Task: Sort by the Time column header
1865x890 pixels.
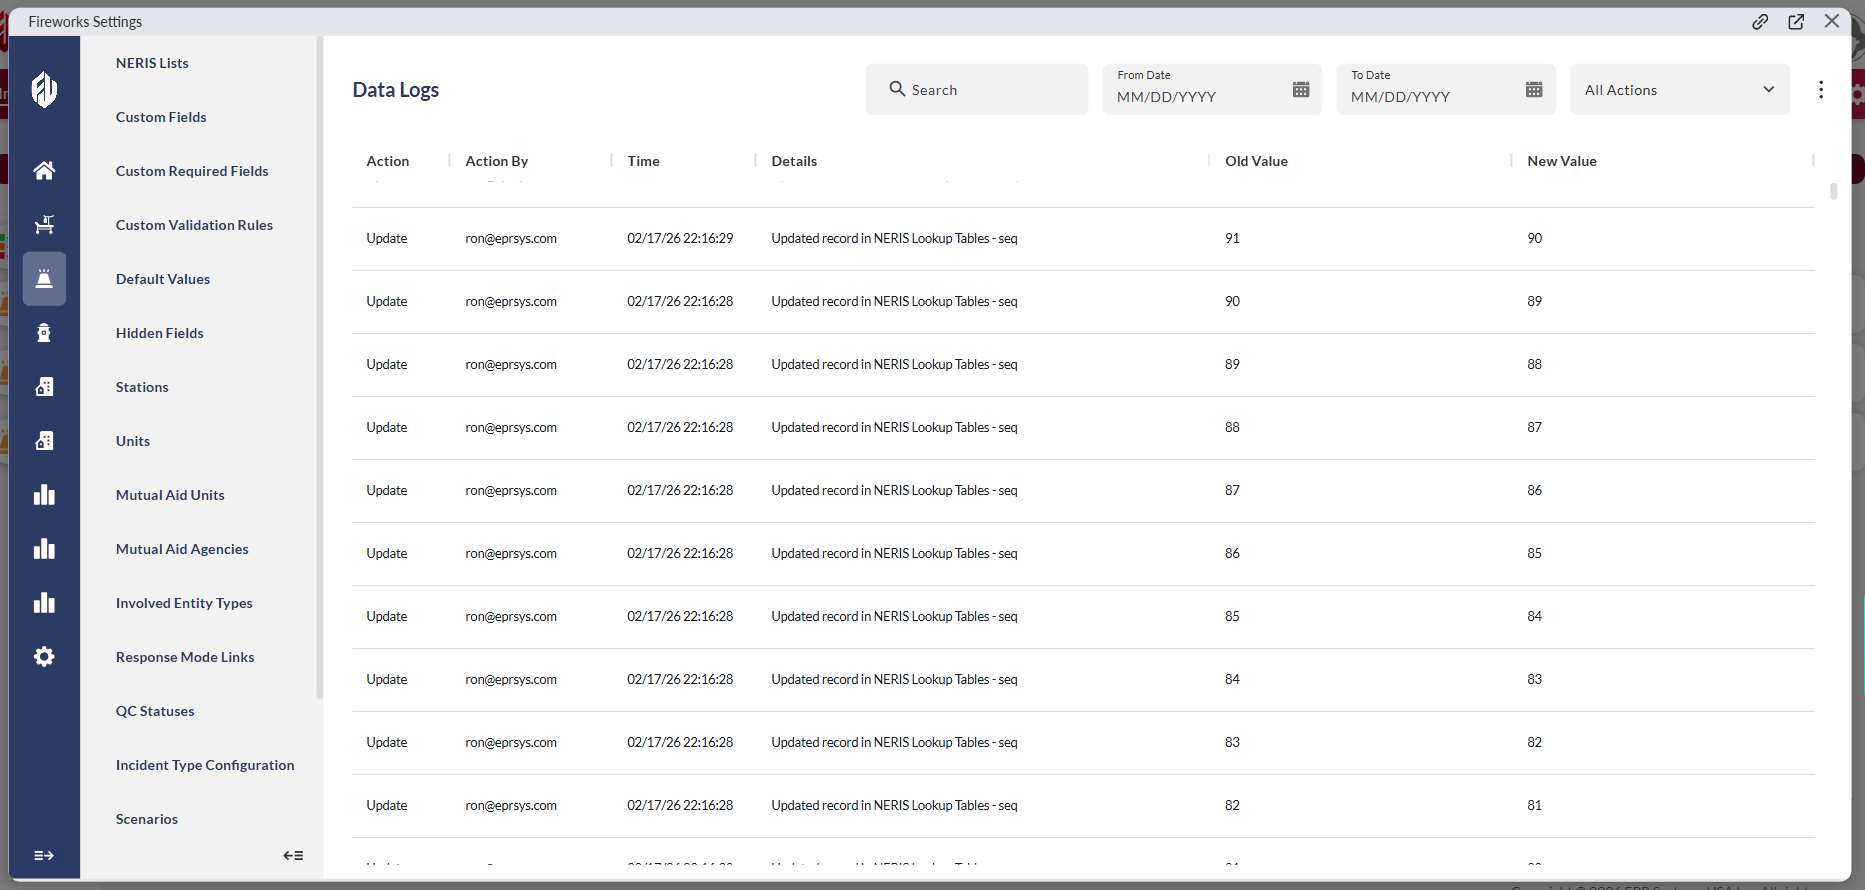Action: pos(643,161)
